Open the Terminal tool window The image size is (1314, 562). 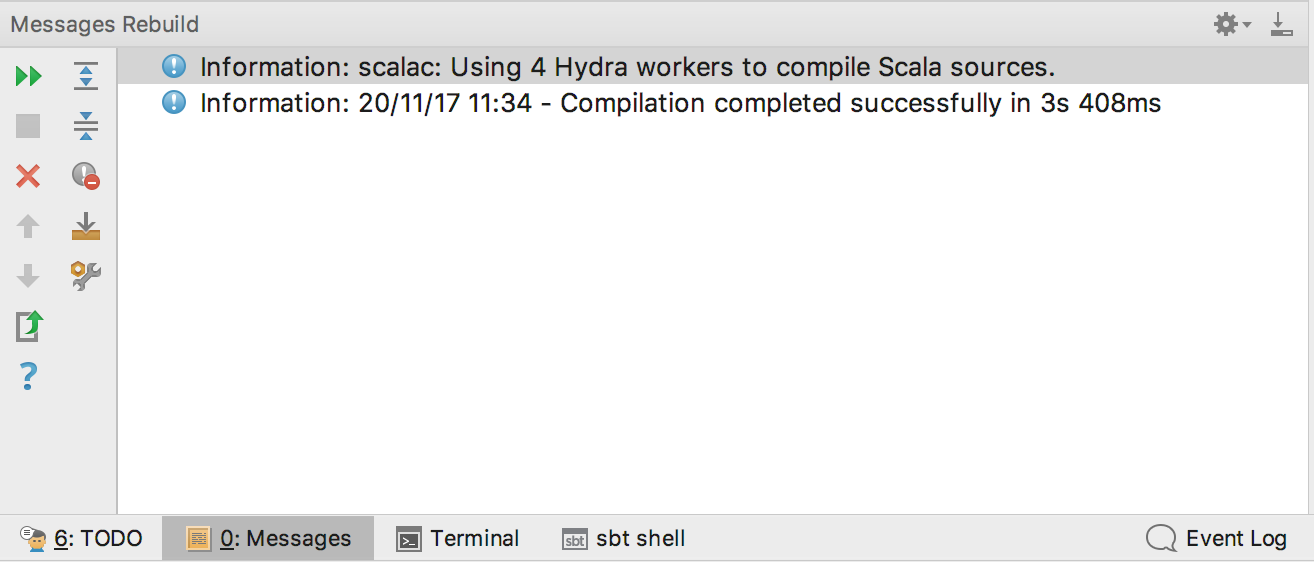click(x=458, y=538)
